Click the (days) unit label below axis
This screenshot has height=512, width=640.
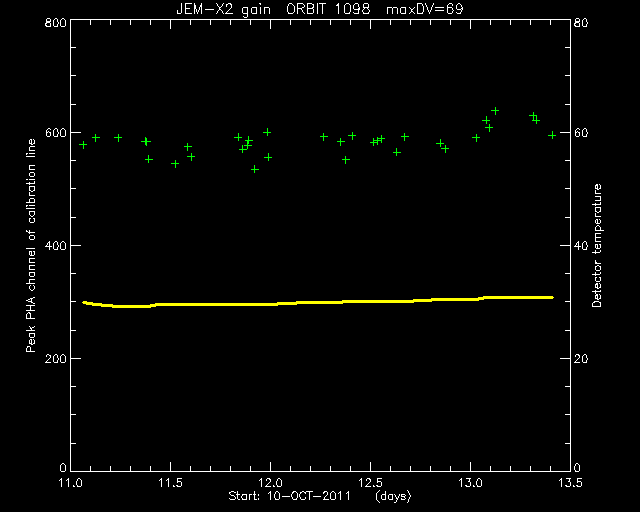[393, 496]
